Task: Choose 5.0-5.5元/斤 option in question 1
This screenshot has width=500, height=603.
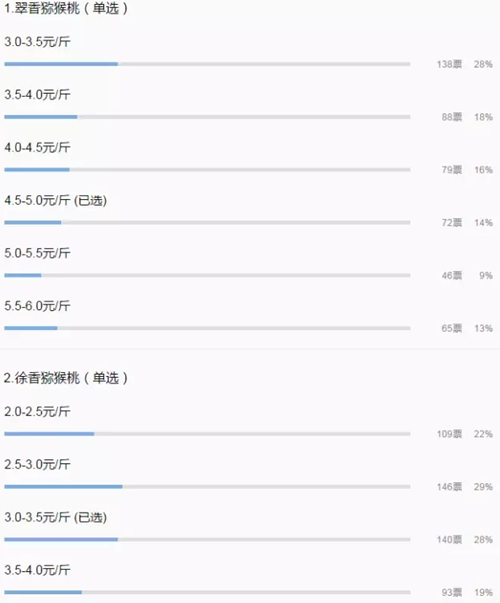Action: point(37,253)
